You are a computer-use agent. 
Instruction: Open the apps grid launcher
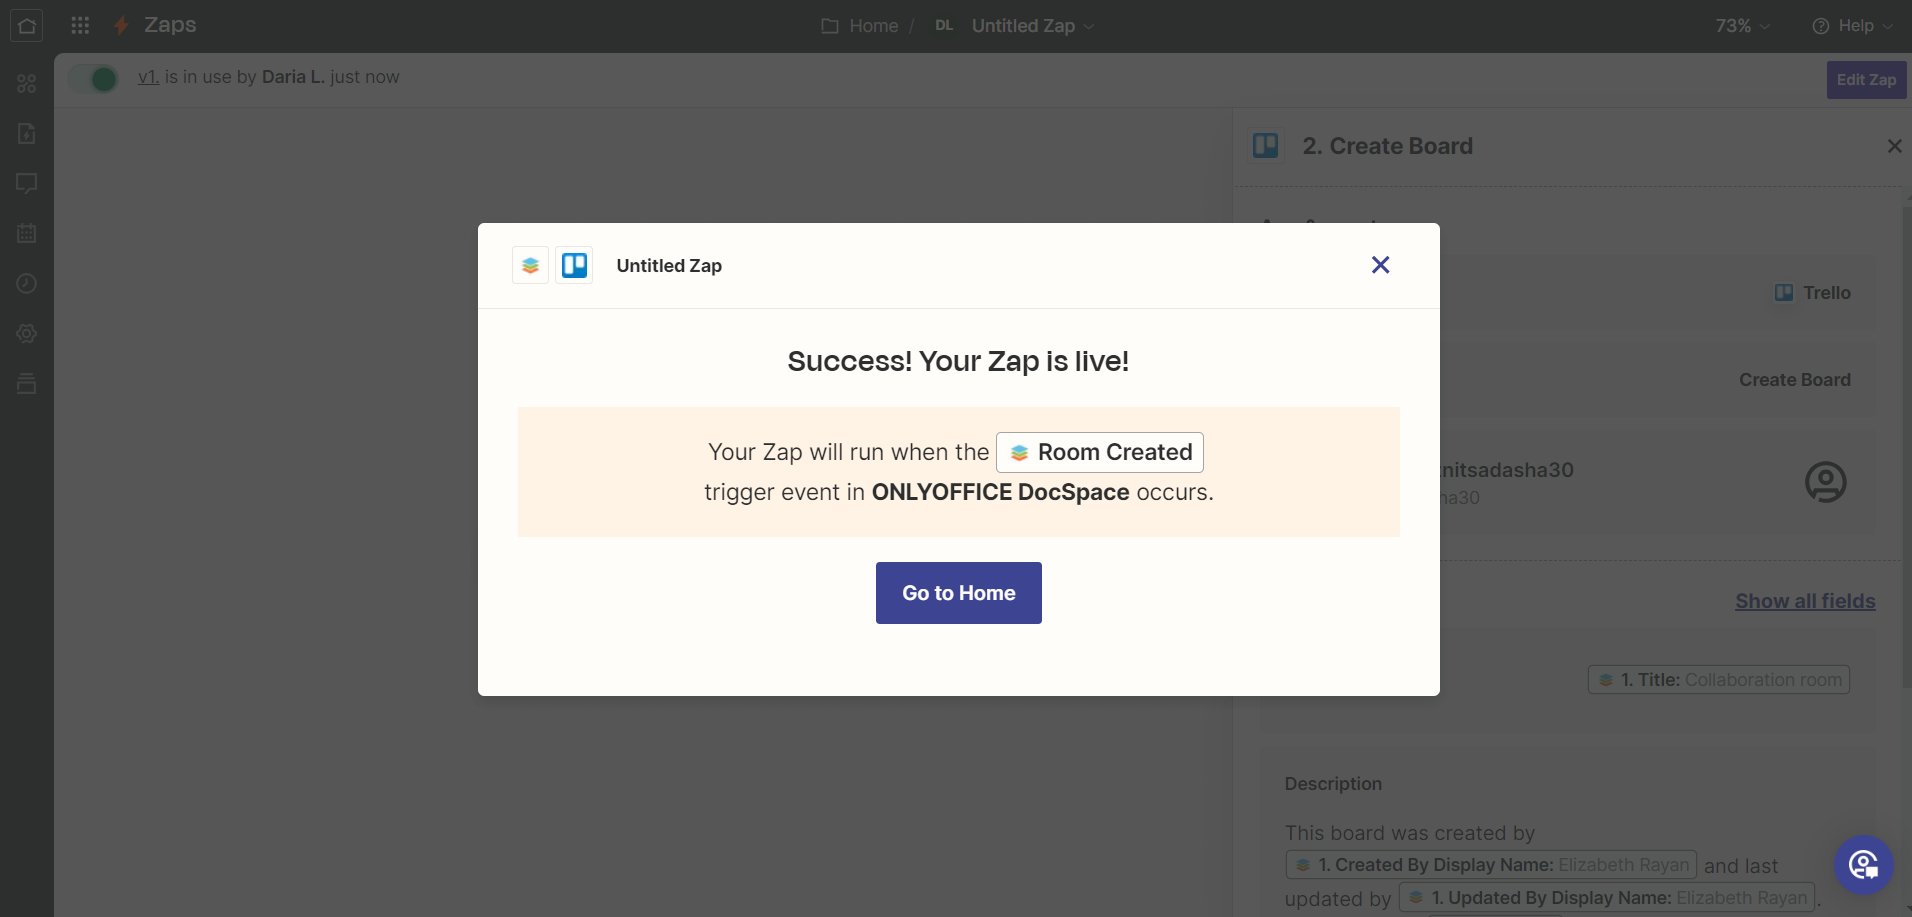point(80,26)
